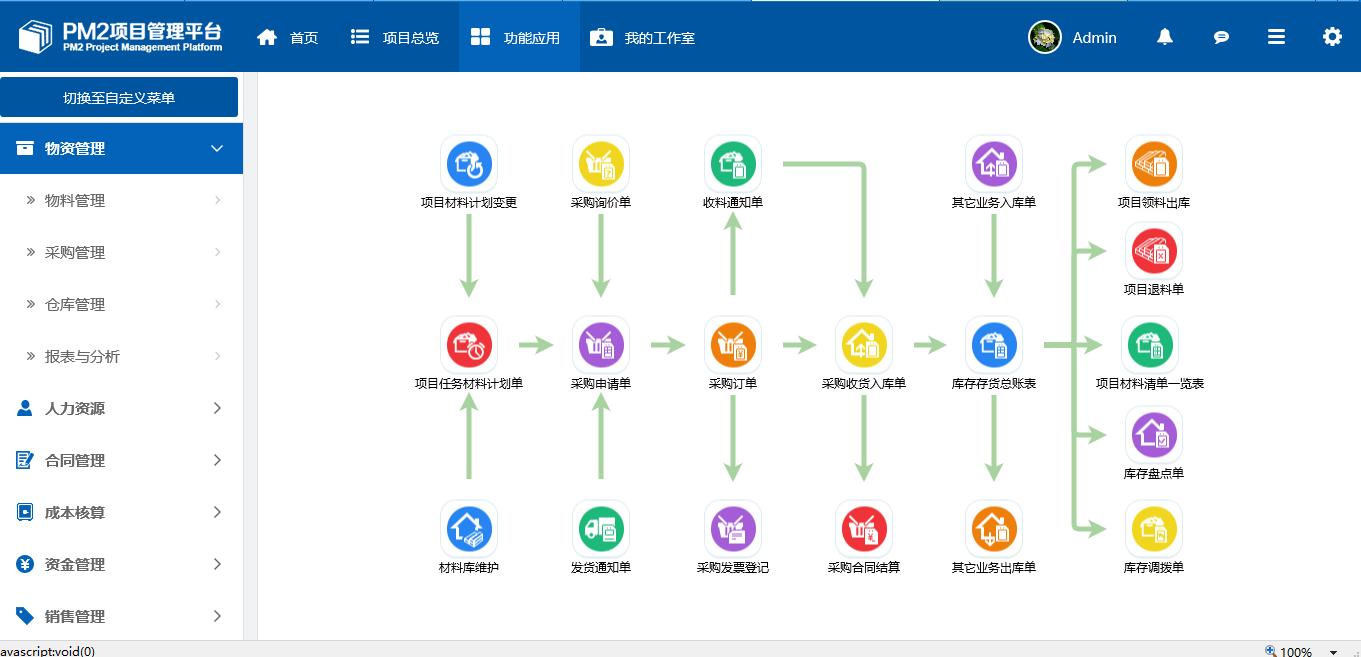Viewport: 1361px width, 657px height.
Task: Open the chat message bubble icon
Action: click(x=1221, y=37)
